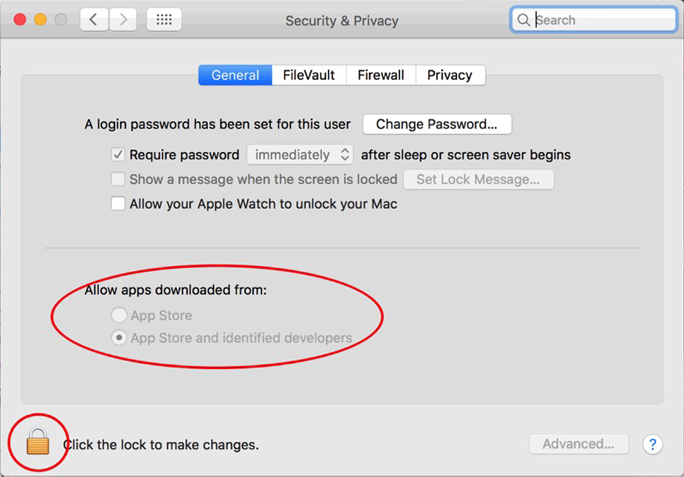Open the immediately delay dropdown

pos(300,154)
